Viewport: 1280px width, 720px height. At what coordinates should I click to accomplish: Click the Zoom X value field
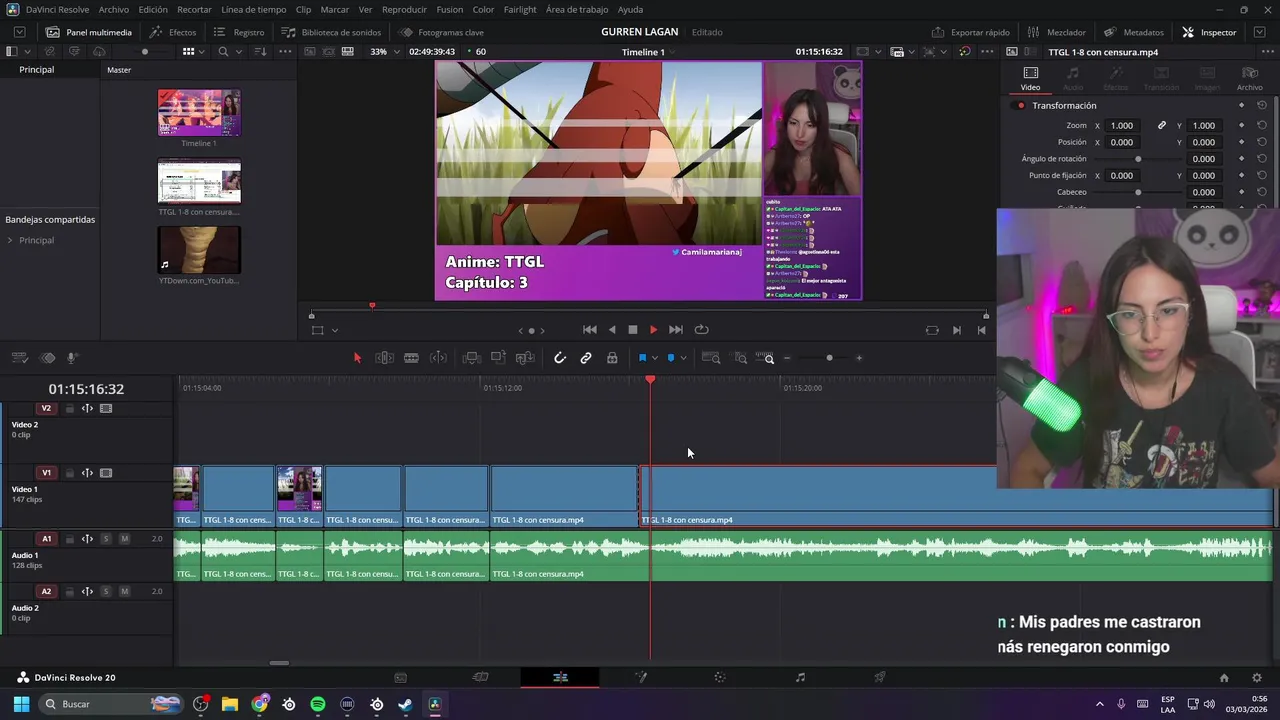point(1122,126)
